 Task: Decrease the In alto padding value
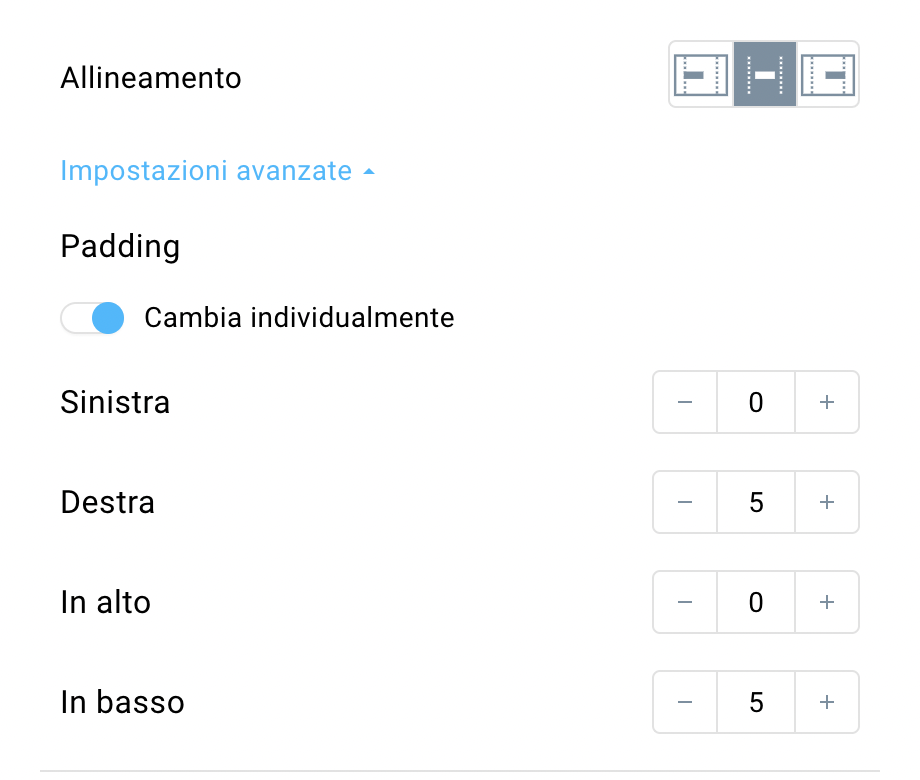point(685,602)
